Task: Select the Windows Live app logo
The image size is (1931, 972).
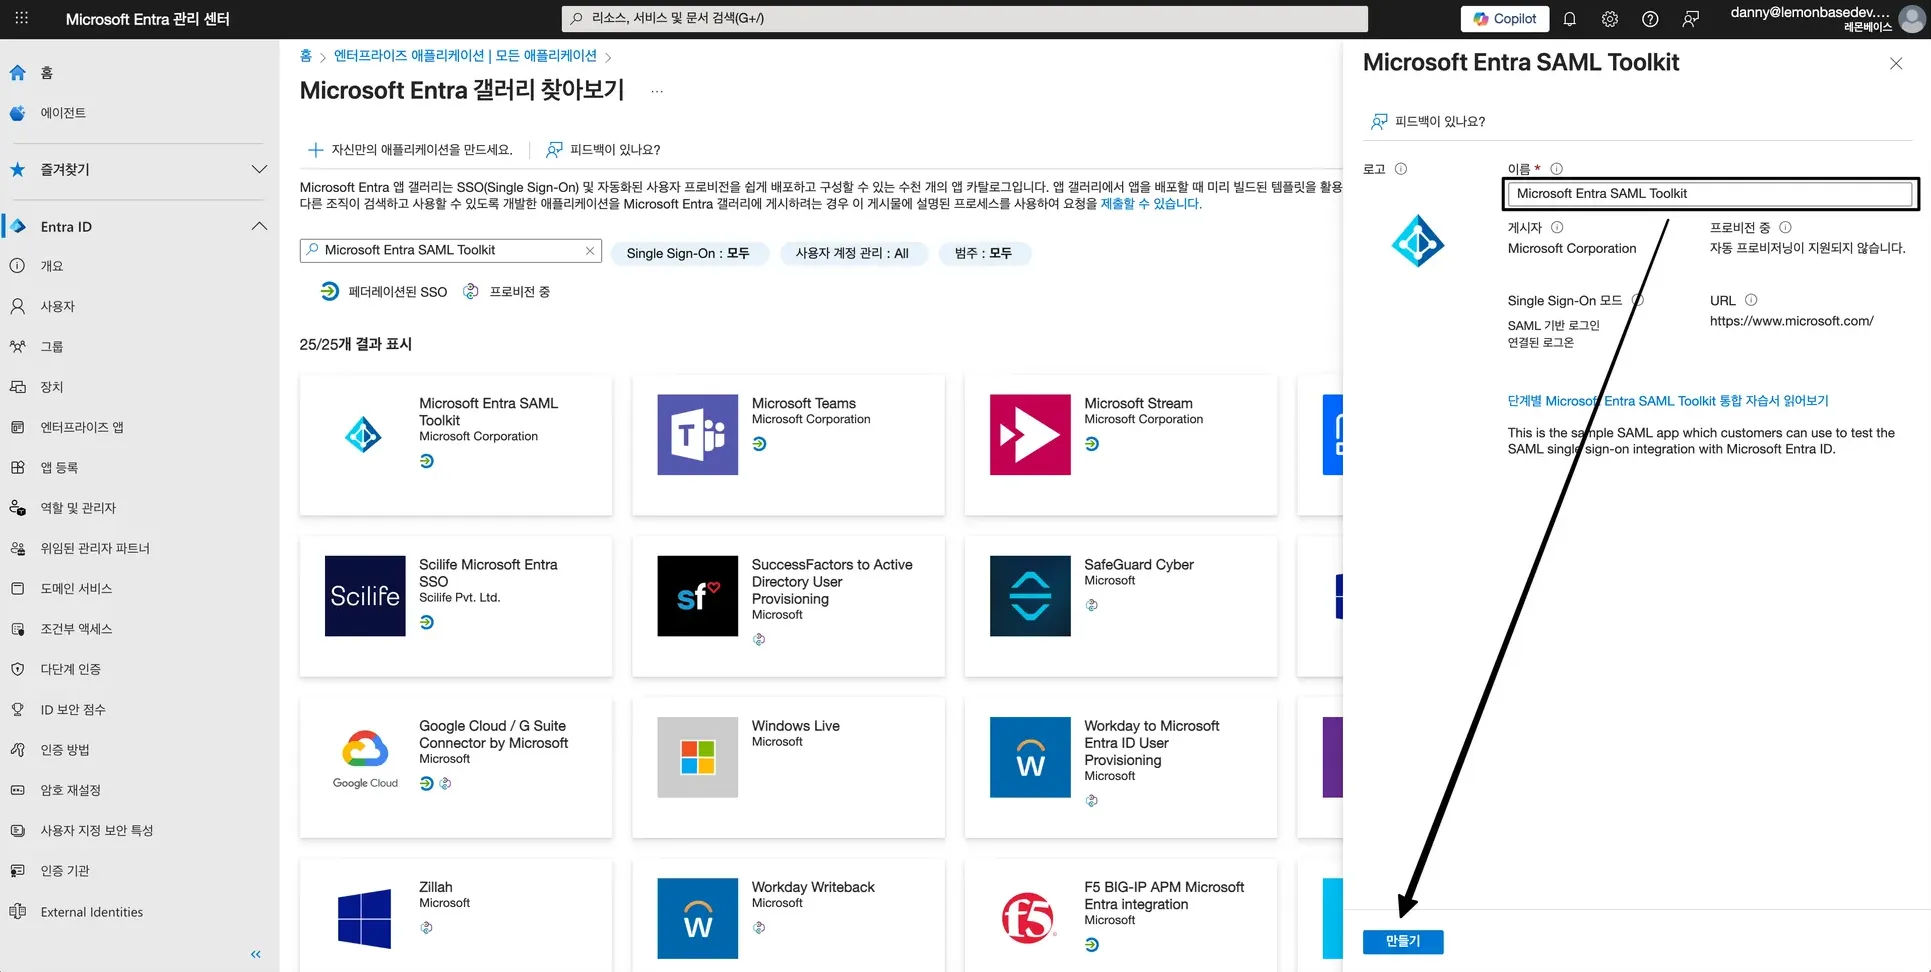Action: [697, 757]
